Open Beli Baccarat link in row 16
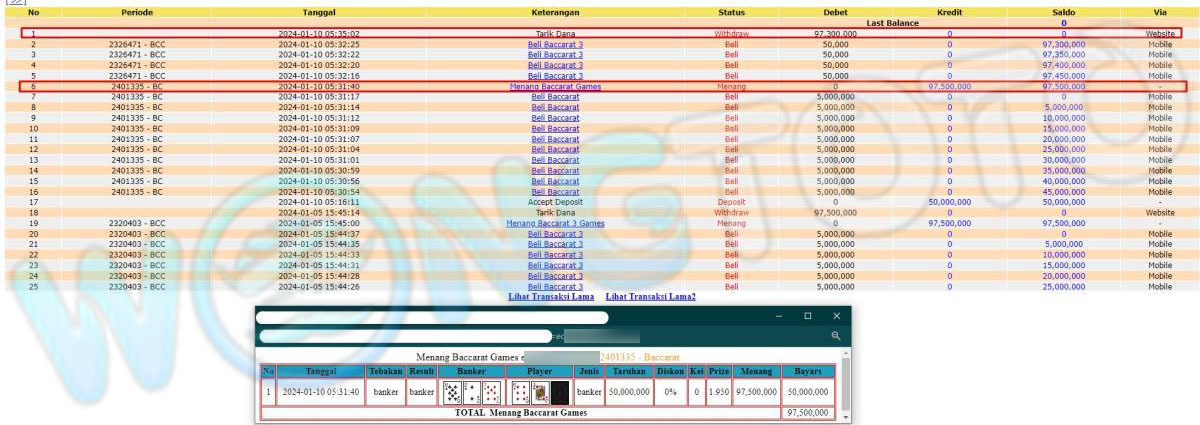 [x=555, y=192]
